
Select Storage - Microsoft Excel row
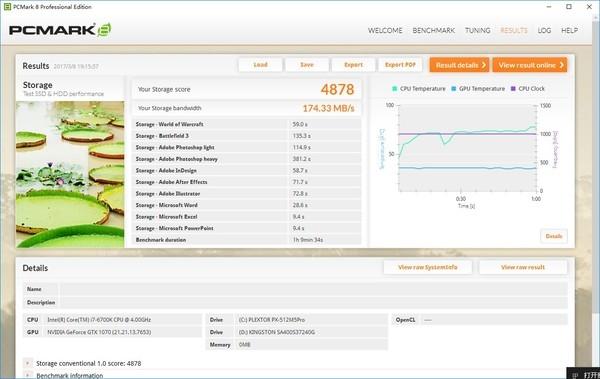point(247,217)
